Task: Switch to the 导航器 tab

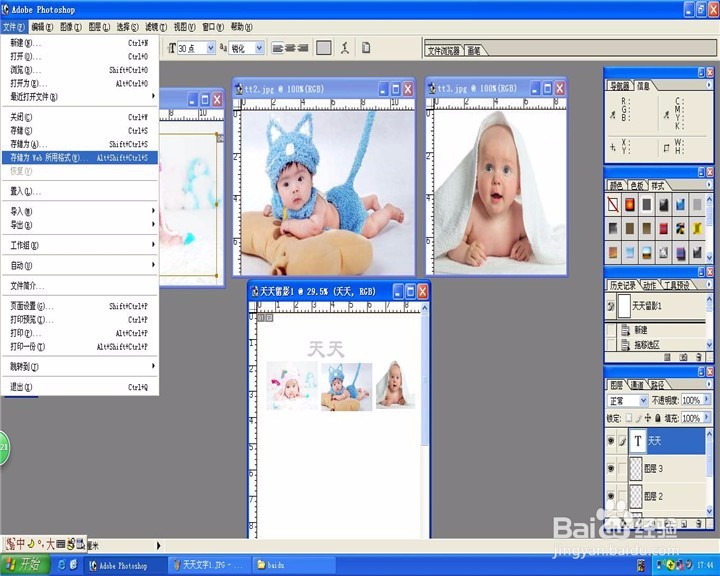Action: click(620, 85)
